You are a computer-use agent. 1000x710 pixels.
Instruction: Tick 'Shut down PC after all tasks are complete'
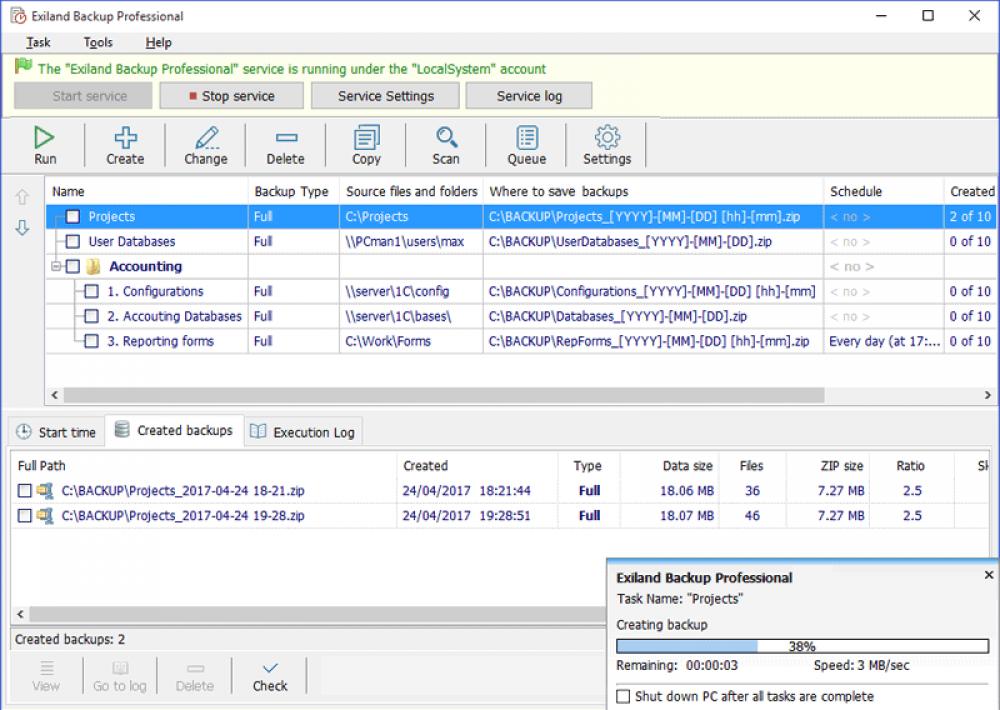point(624,696)
